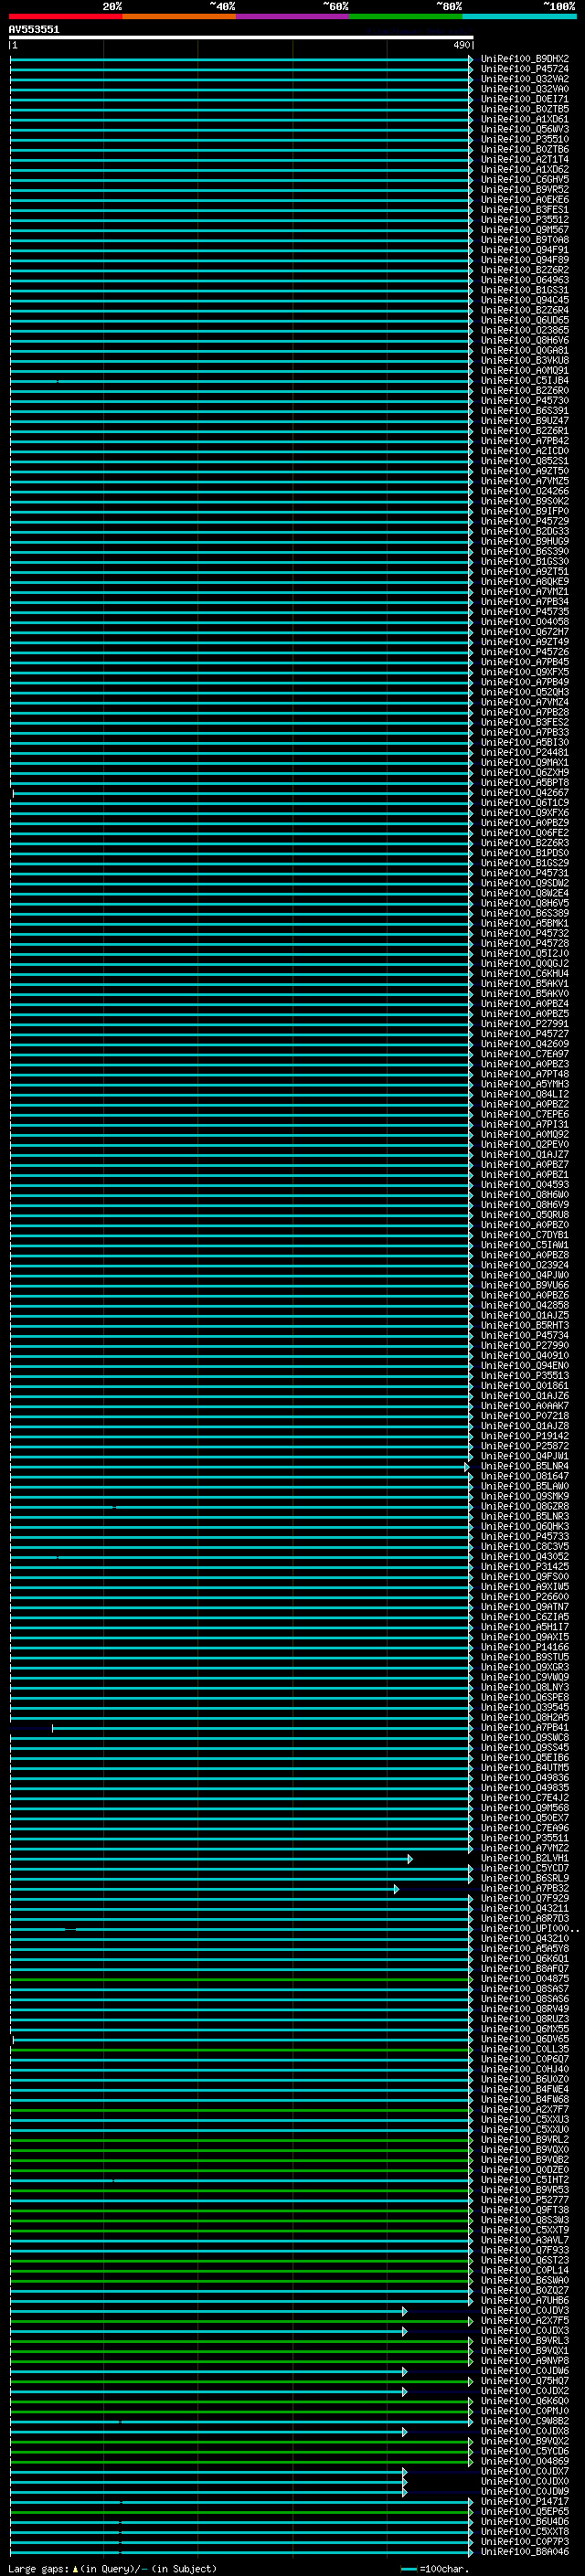This screenshot has height=2576, width=585.
Task: Open hit UniRef100_B9DHX2
Action: [x=525, y=59]
